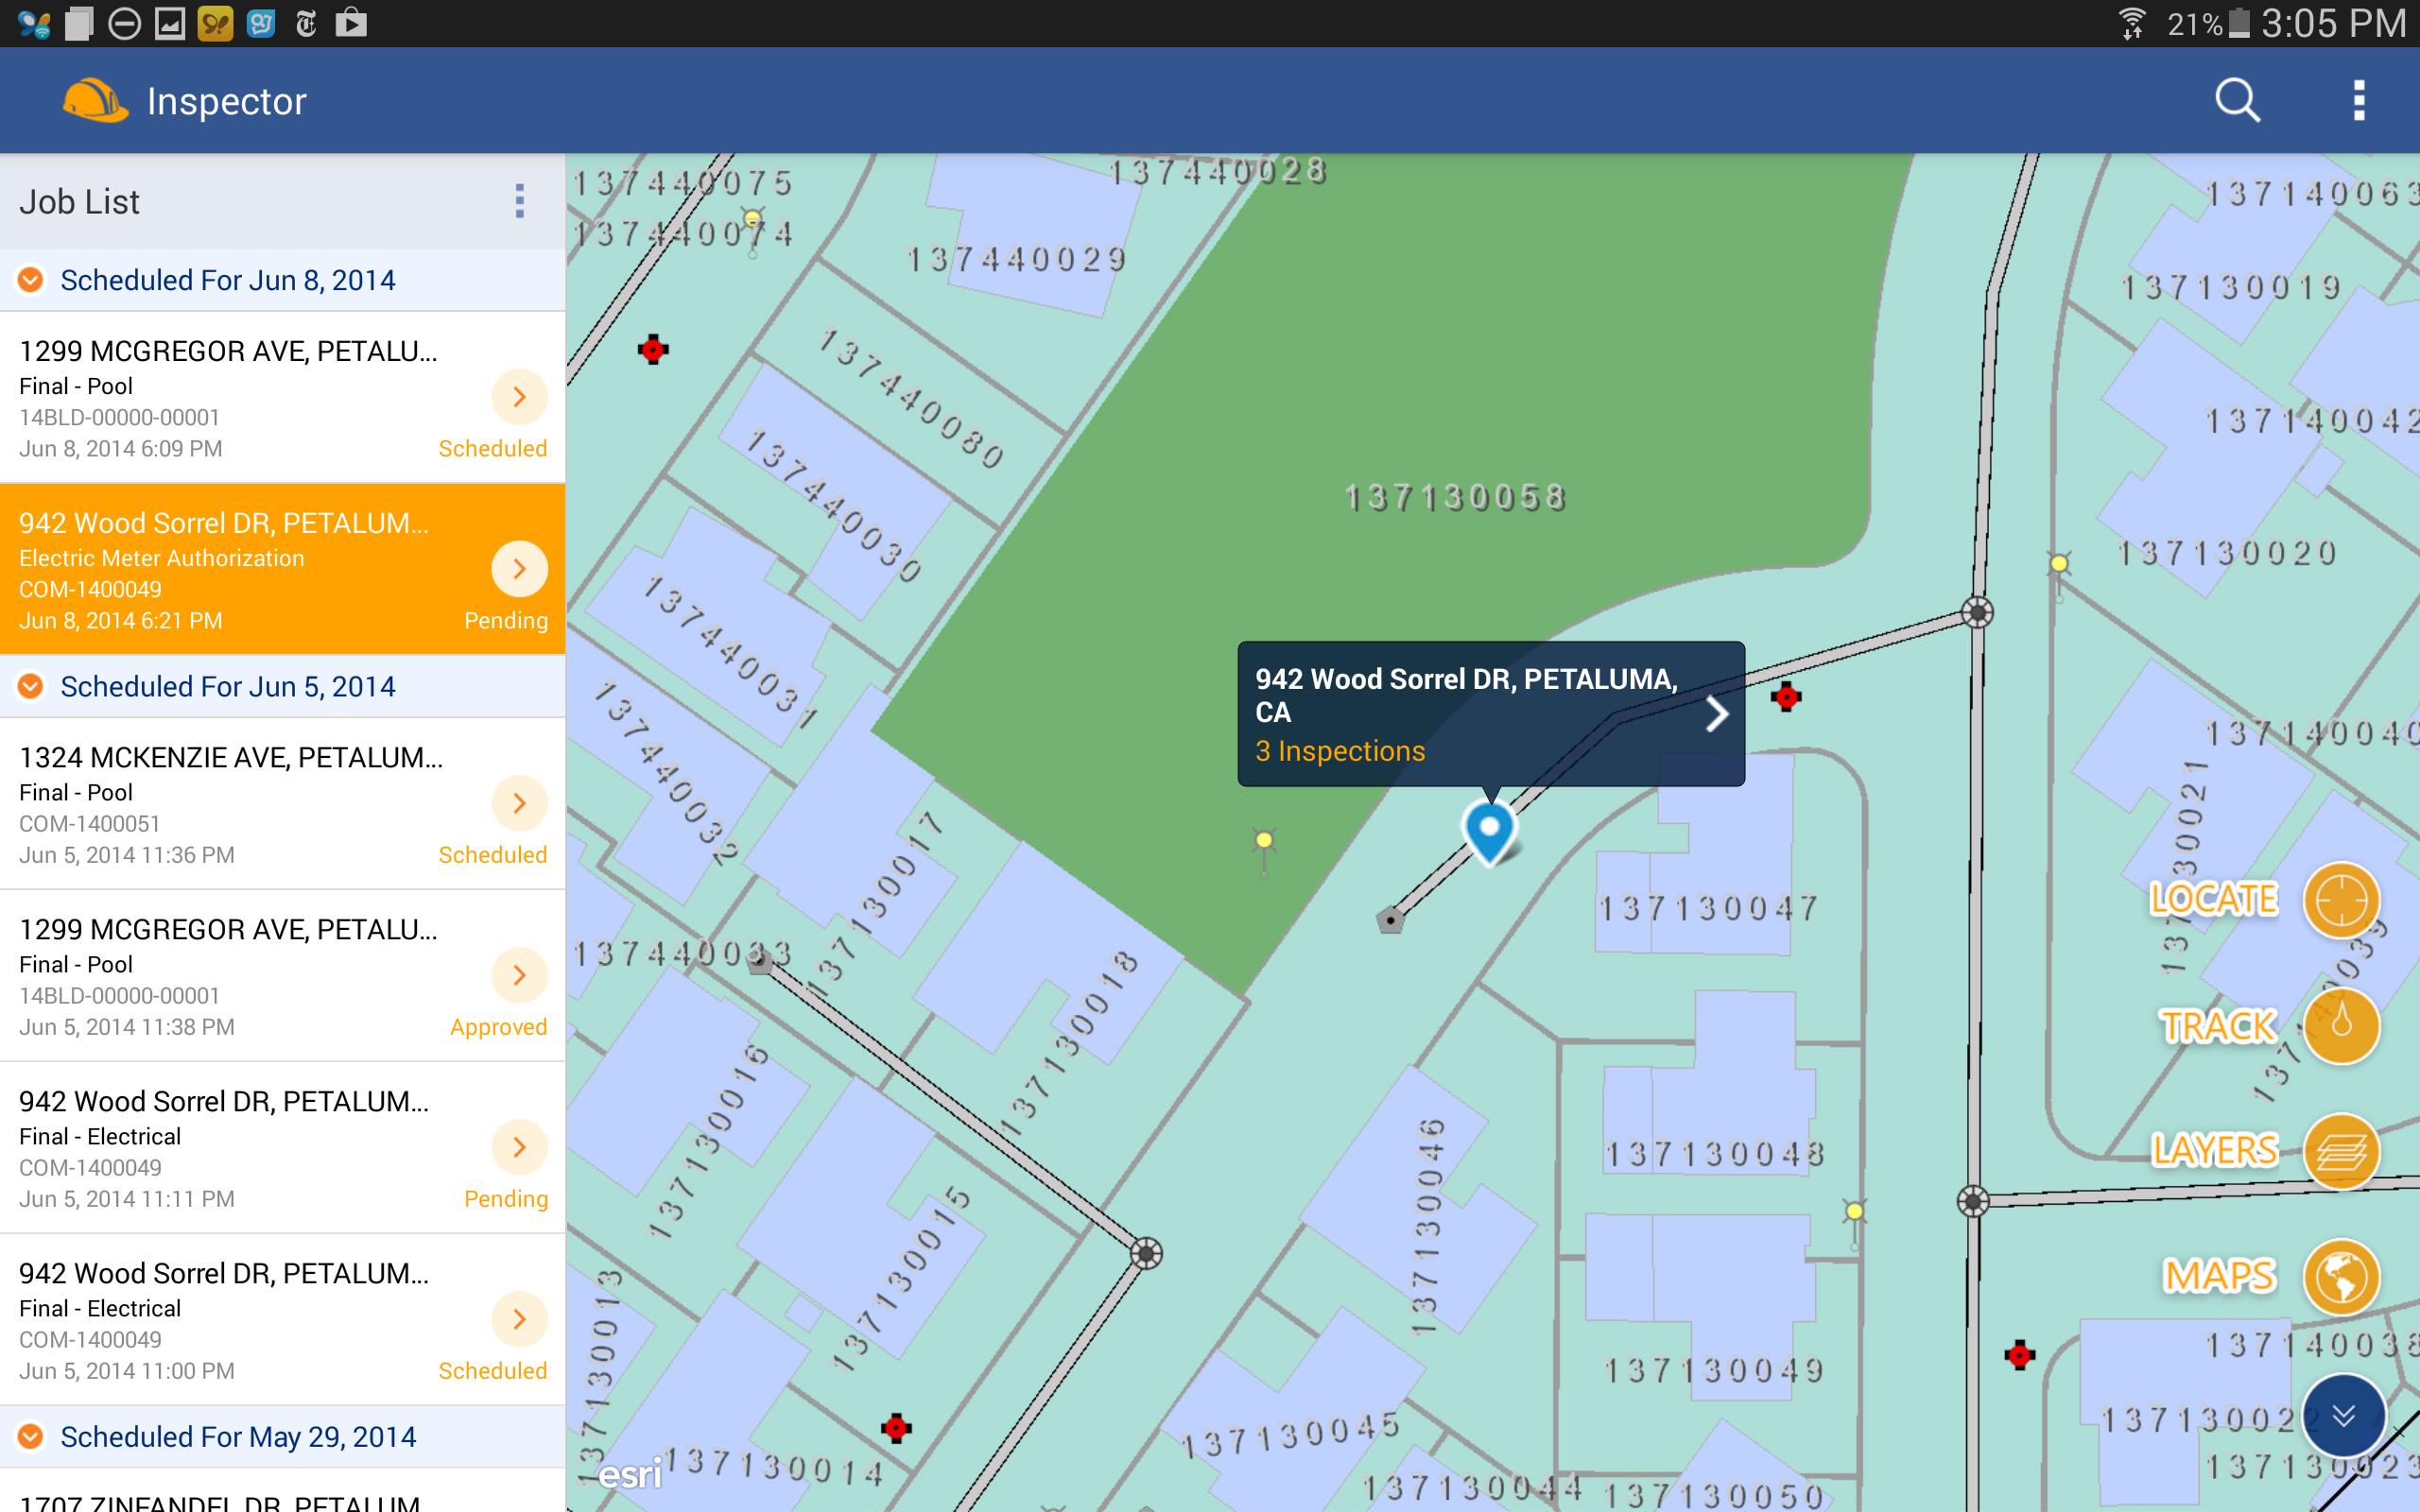Click the 'Approved' status label
Screen dimensions: 2420x1512
[x=498, y=1027]
